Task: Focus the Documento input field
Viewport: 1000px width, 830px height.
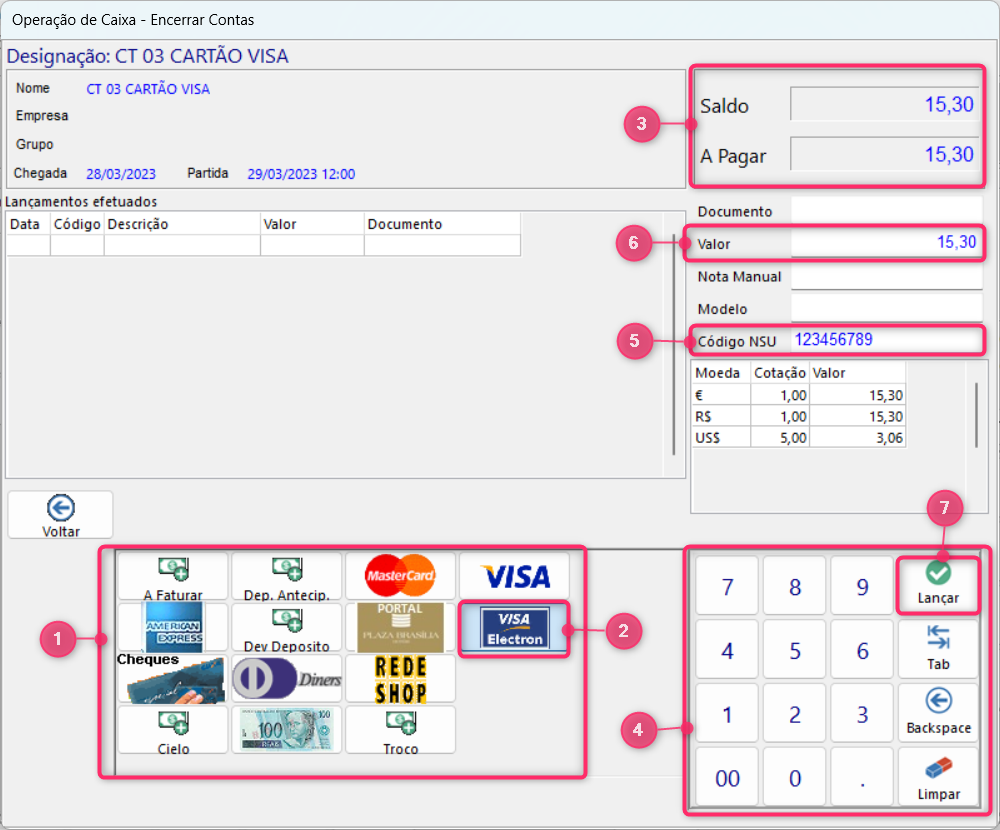Action: pyautogui.click(x=886, y=210)
